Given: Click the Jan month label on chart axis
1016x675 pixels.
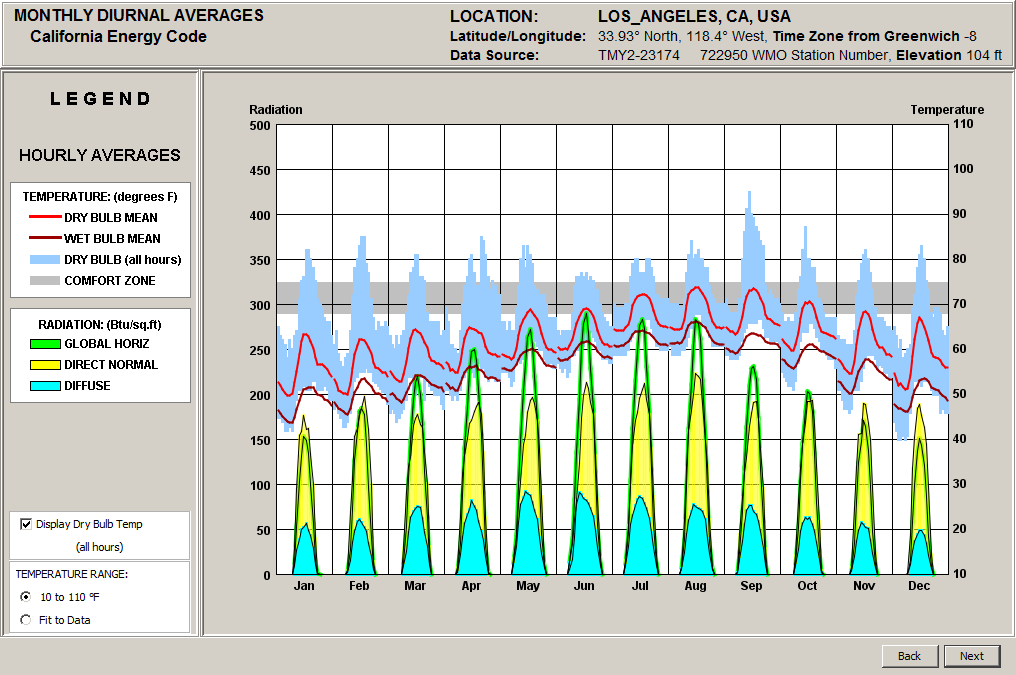Looking at the screenshot, I should coord(304,586).
